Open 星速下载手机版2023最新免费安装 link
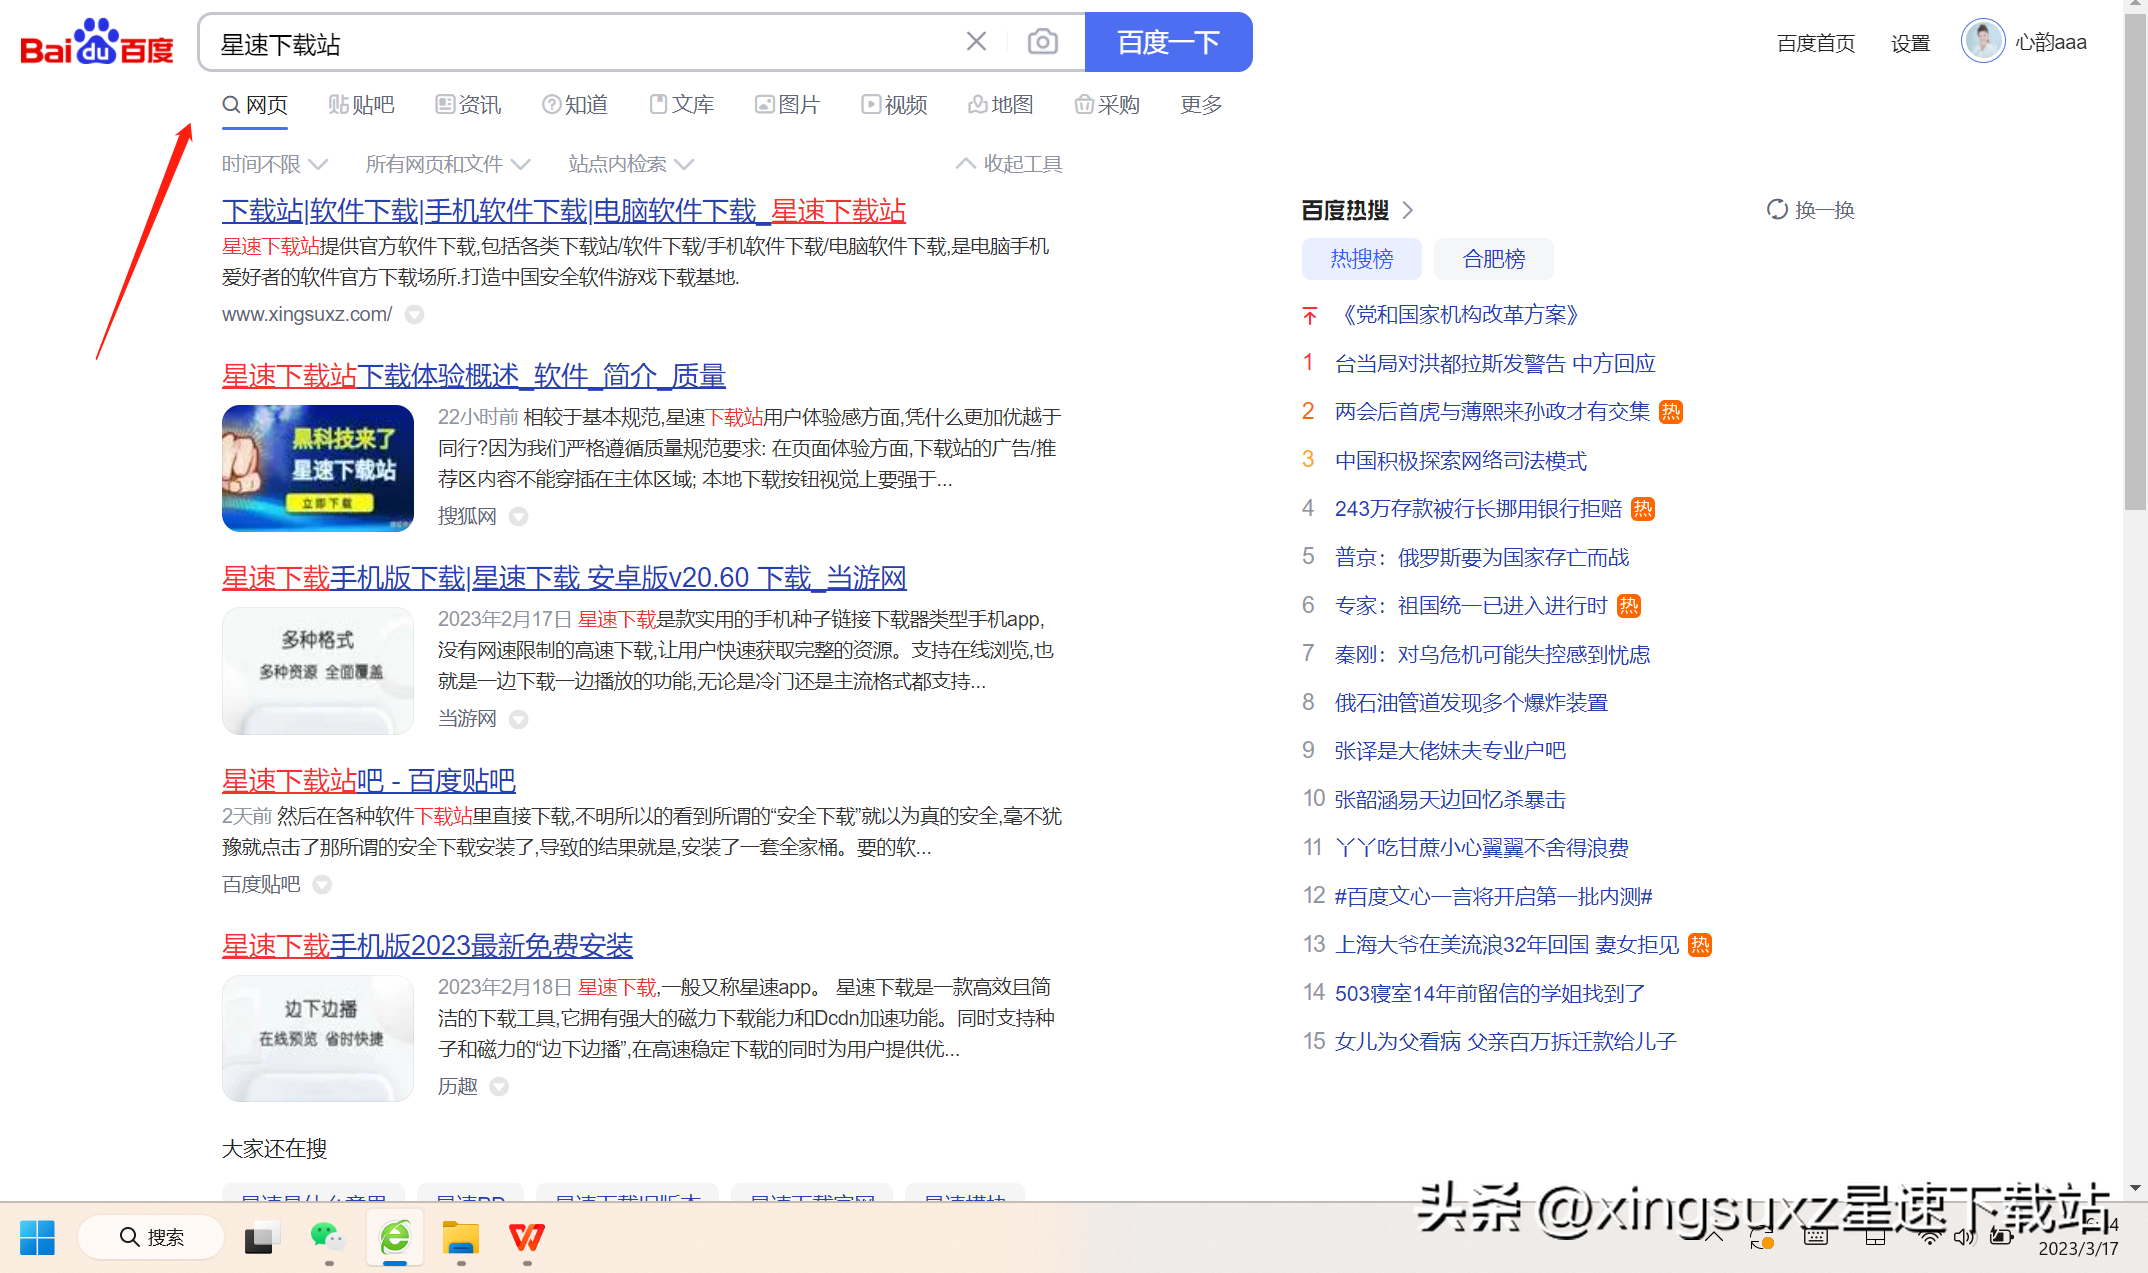Viewport: 2148px width, 1273px height. click(428, 946)
